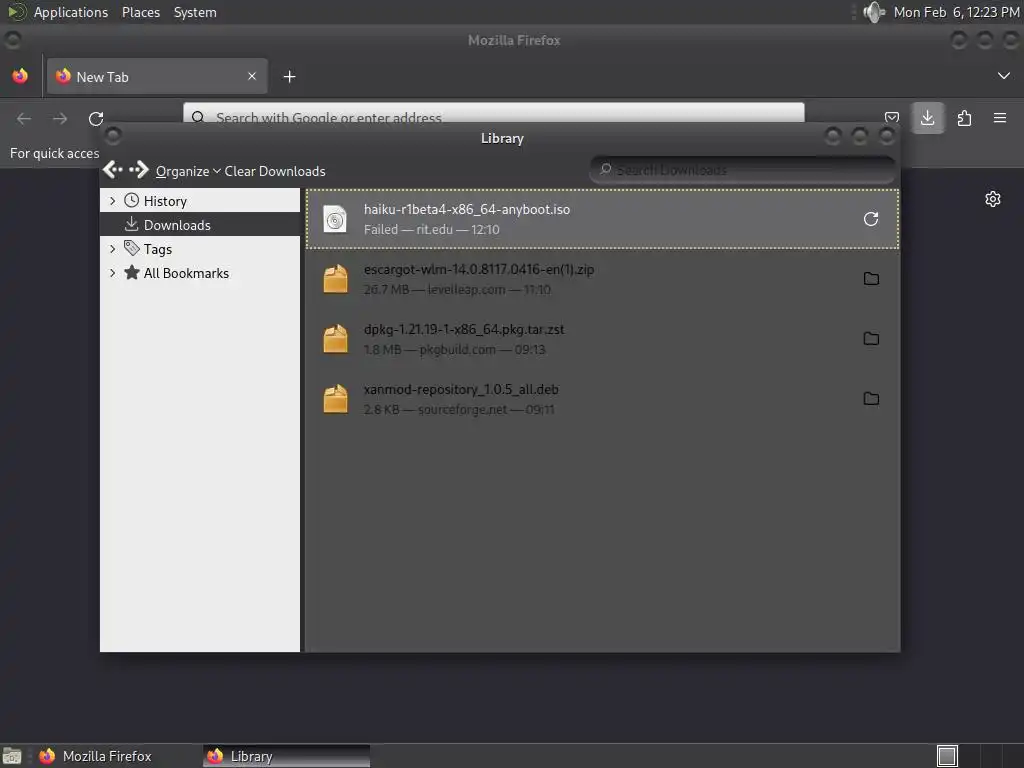Open containing folder for escargot-wlm zip
Viewport: 1024px width, 768px height.
(871, 279)
